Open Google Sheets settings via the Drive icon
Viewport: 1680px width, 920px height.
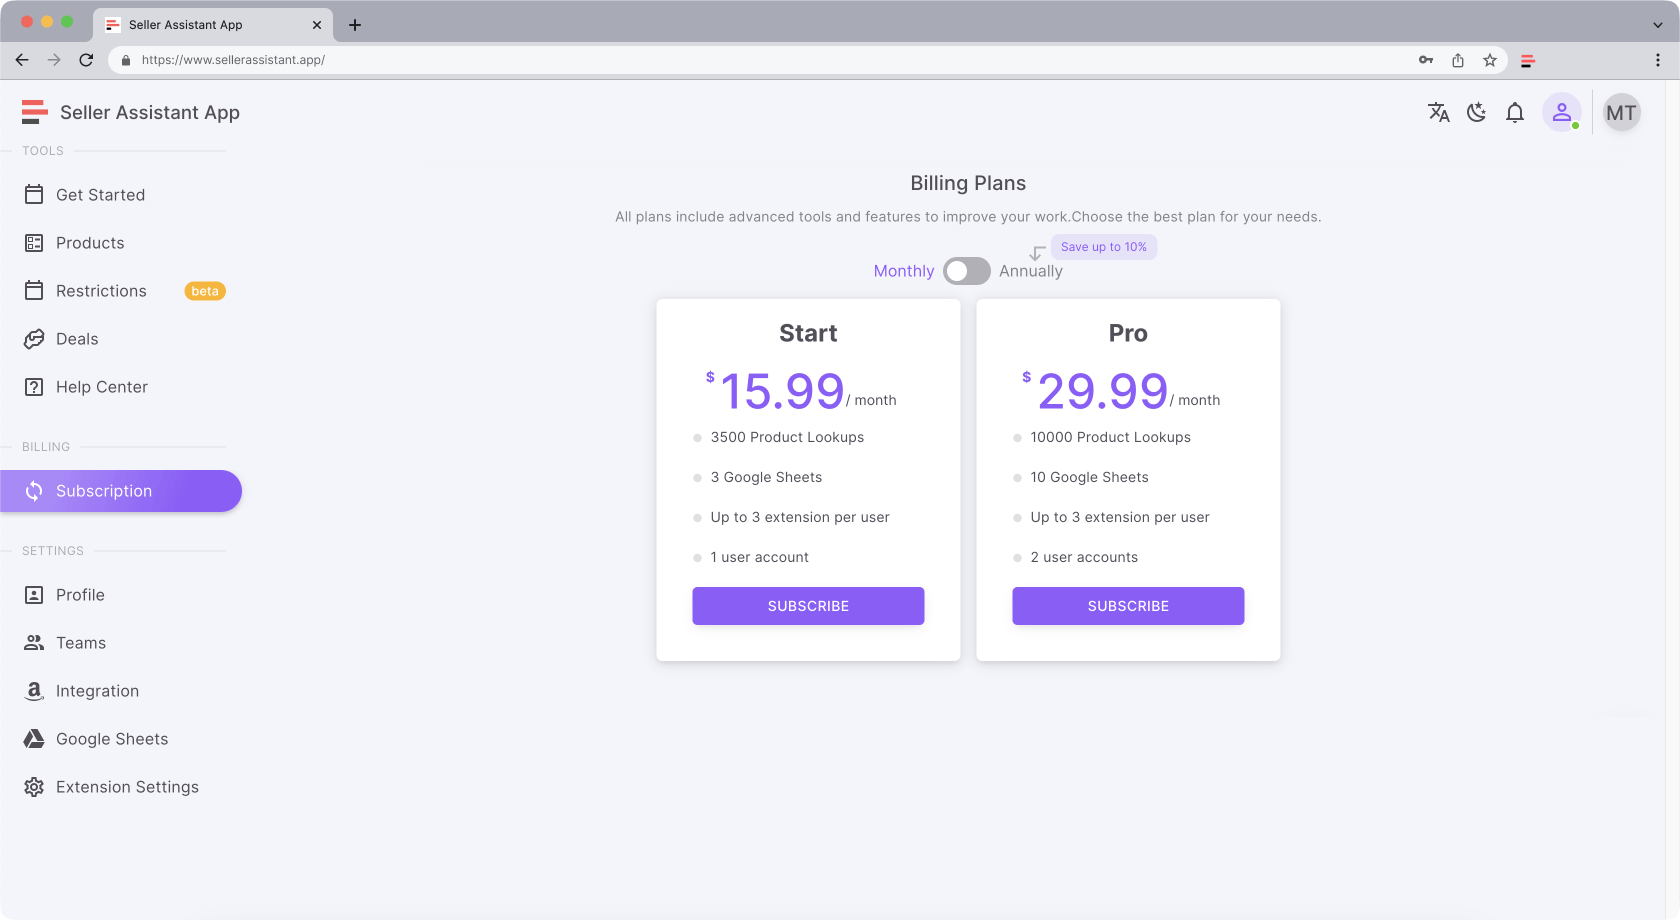(111, 738)
